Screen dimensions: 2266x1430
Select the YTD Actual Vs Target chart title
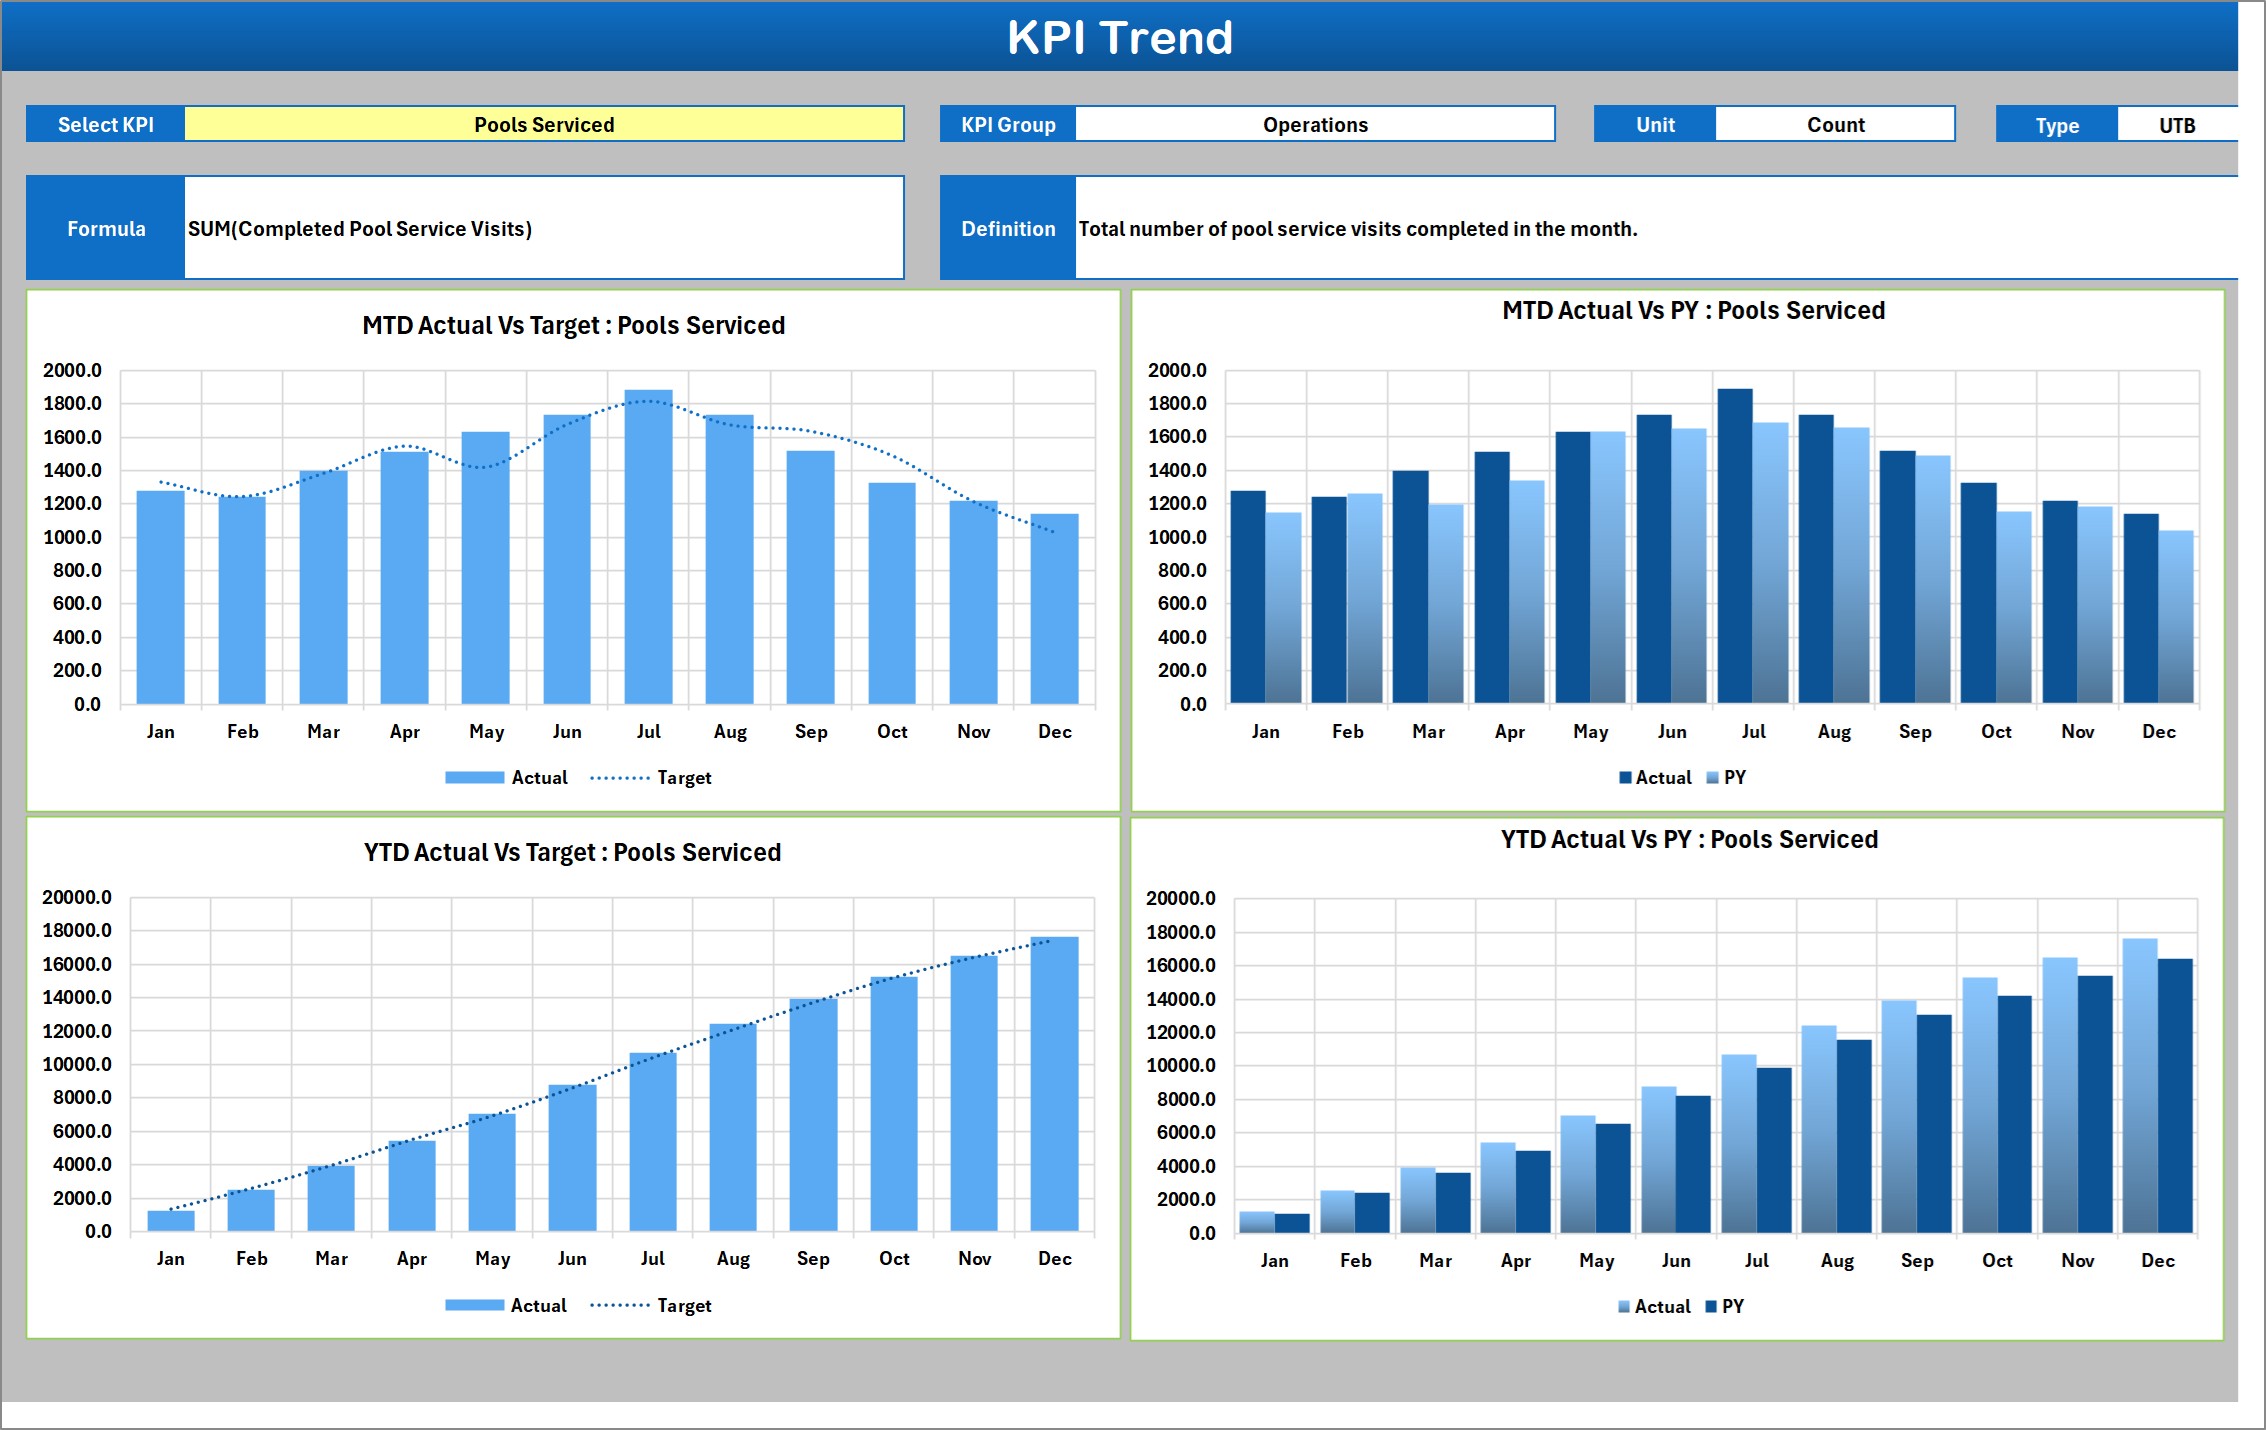(573, 853)
